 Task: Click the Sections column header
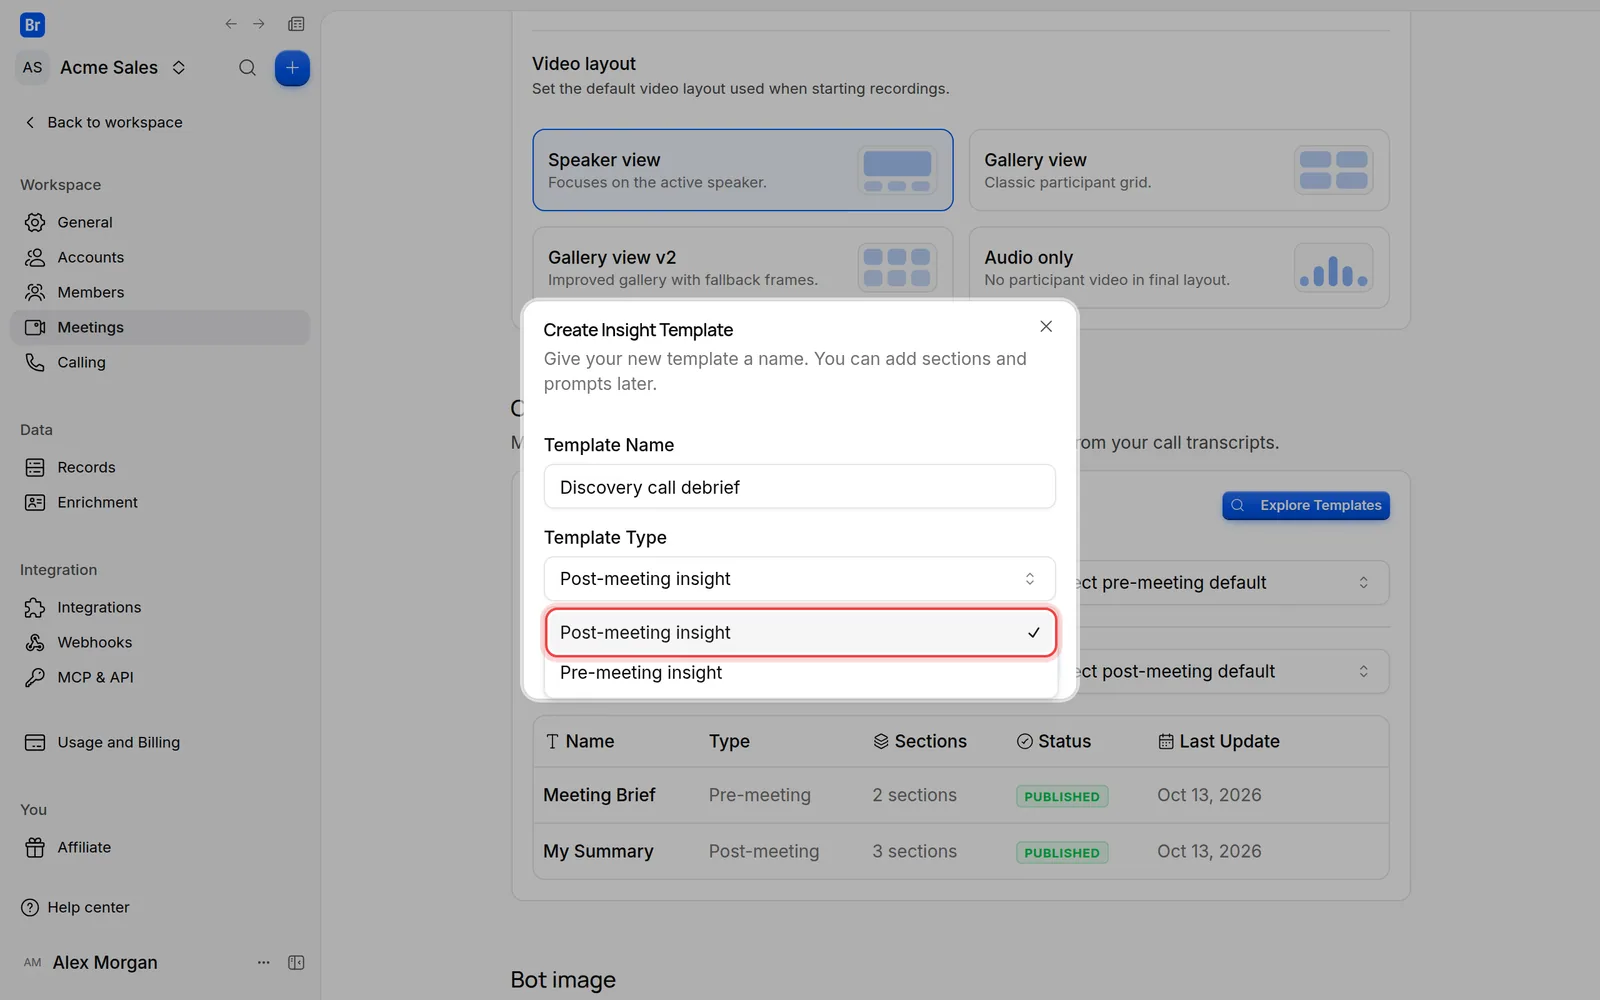920,742
